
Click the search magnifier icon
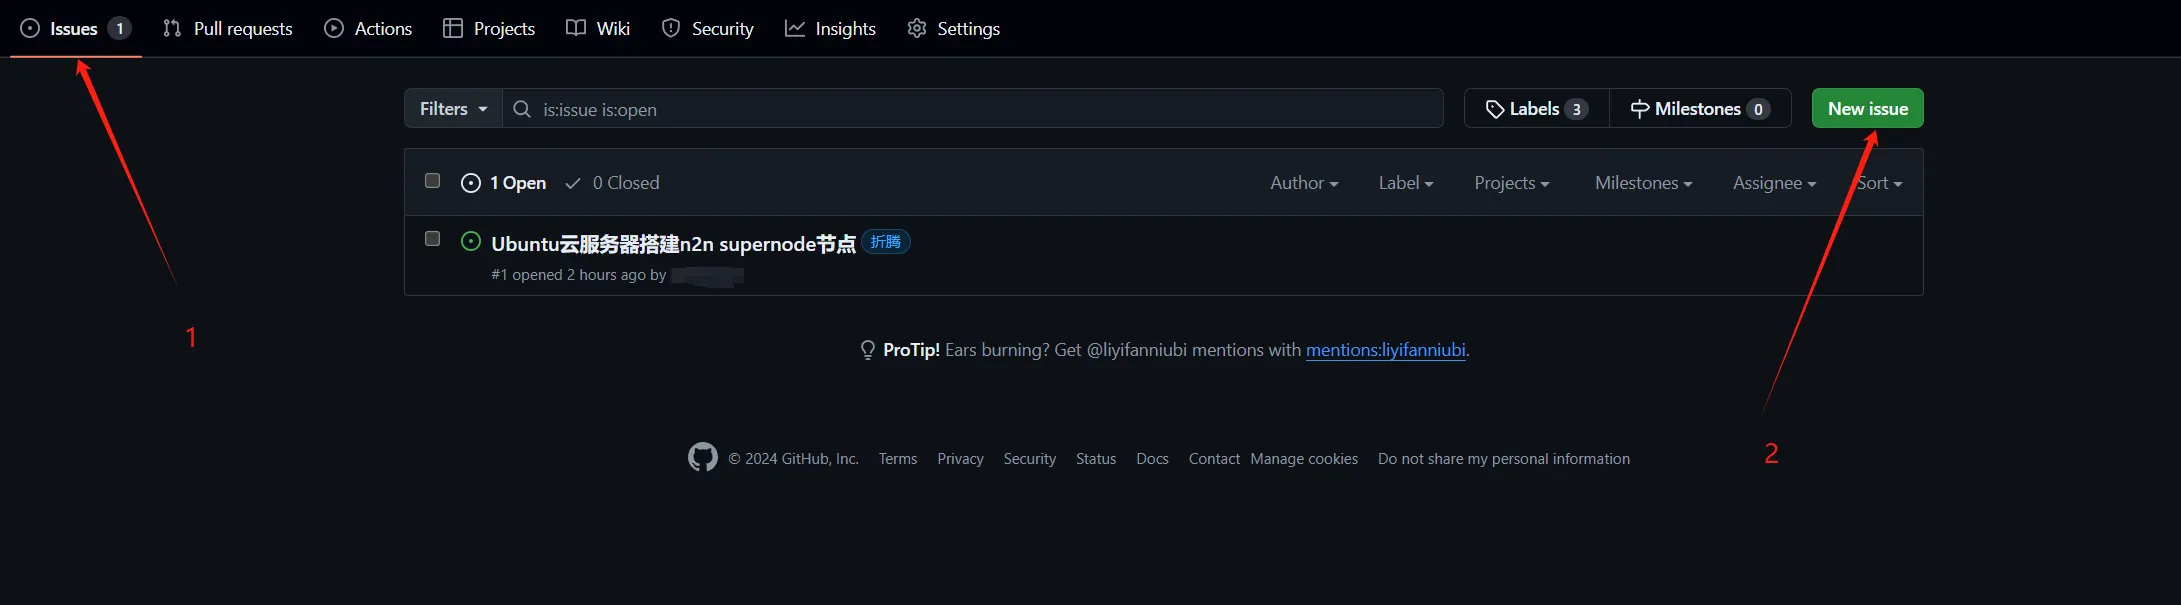tap(522, 109)
